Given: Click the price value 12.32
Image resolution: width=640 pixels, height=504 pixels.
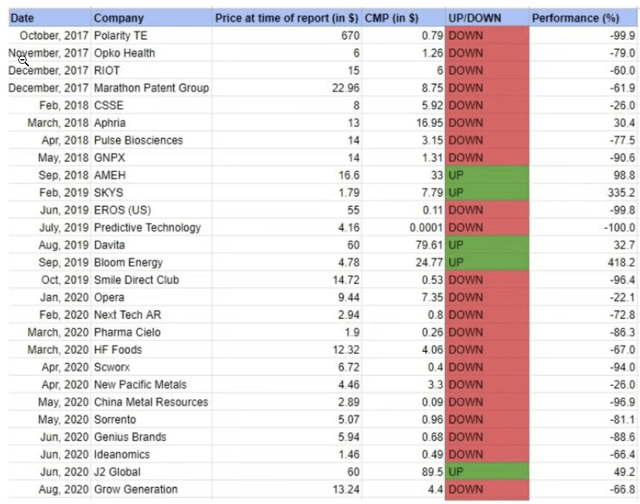Looking at the screenshot, I should click(346, 350).
